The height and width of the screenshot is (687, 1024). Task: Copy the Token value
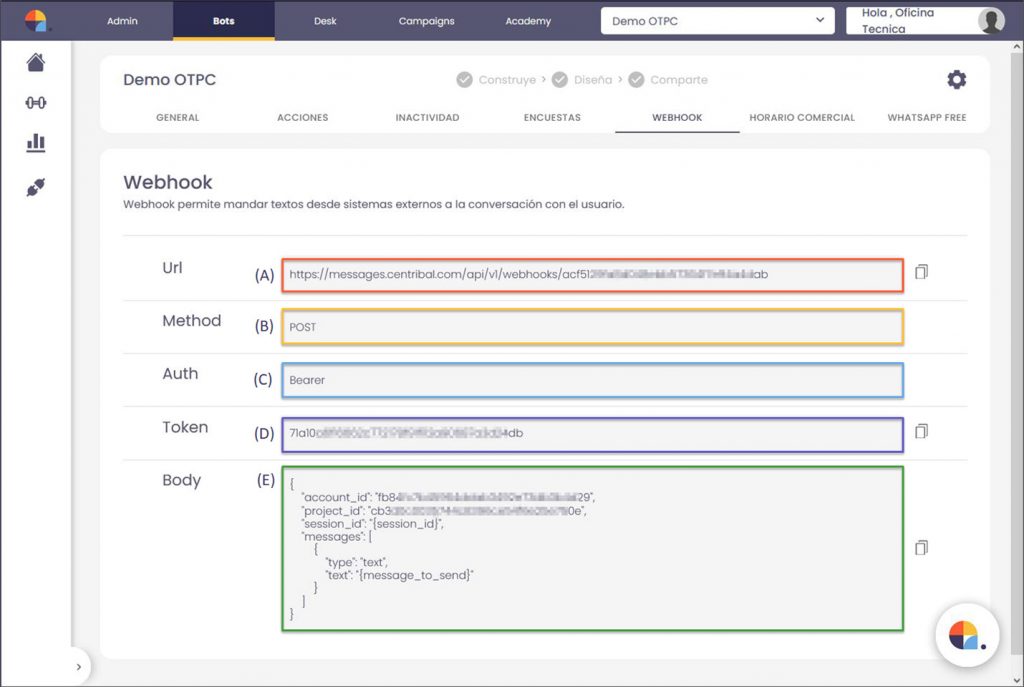[921, 432]
